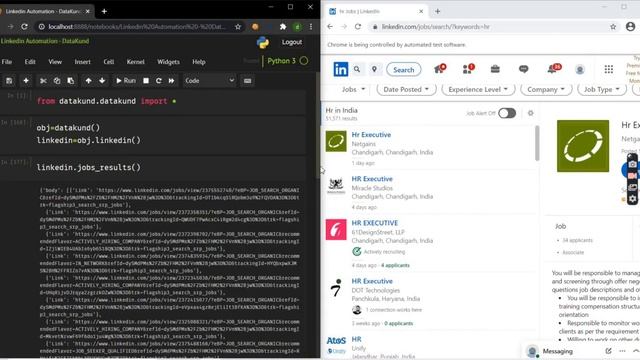Toggle the Job Alert switch on
640x360 pixels.
coord(507,113)
